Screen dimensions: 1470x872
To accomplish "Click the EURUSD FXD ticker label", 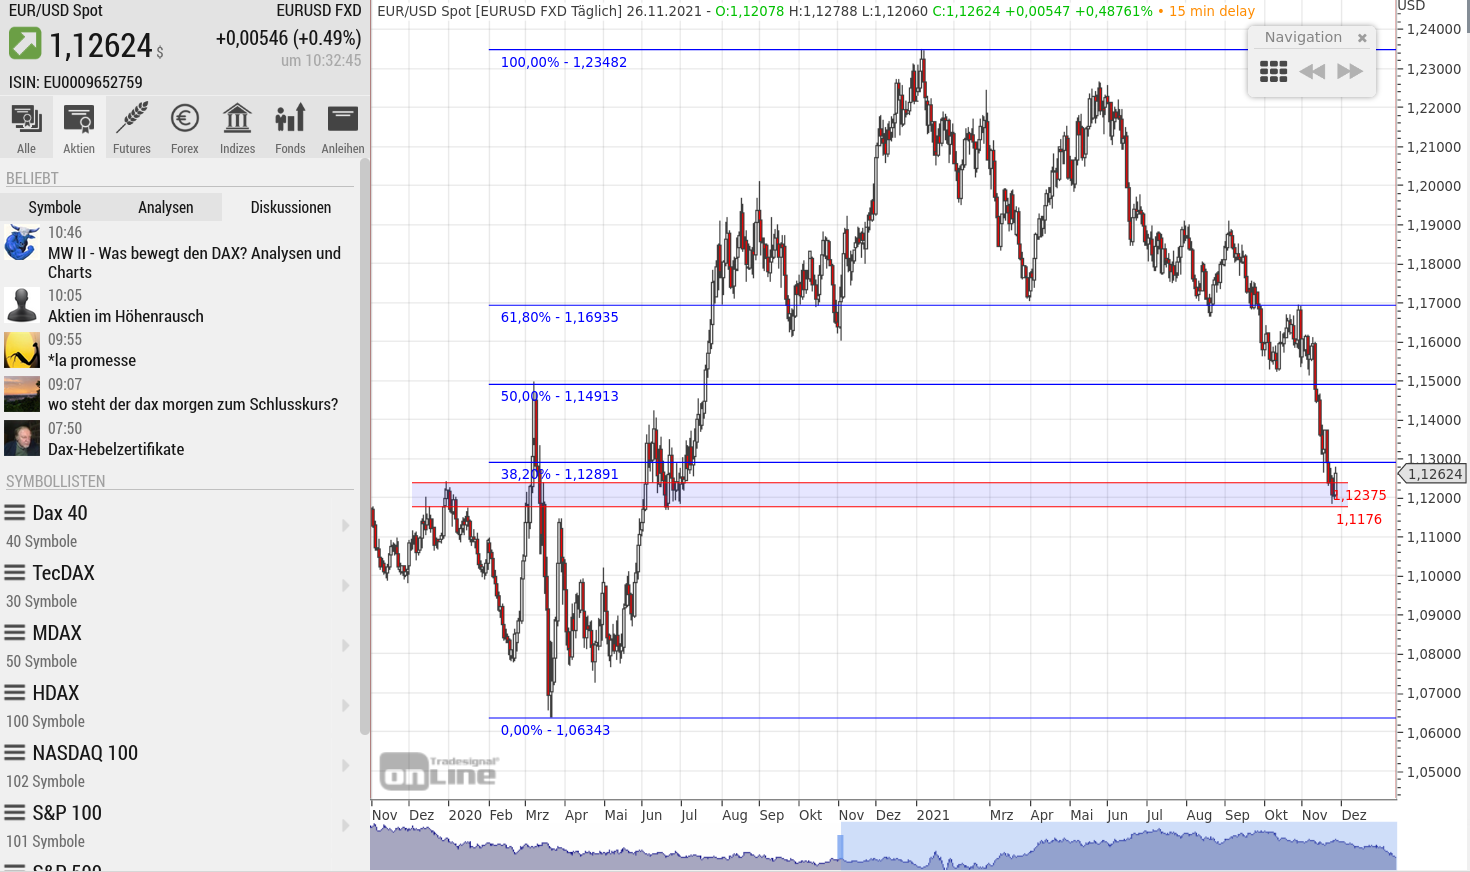I will (x=319, y=10).
